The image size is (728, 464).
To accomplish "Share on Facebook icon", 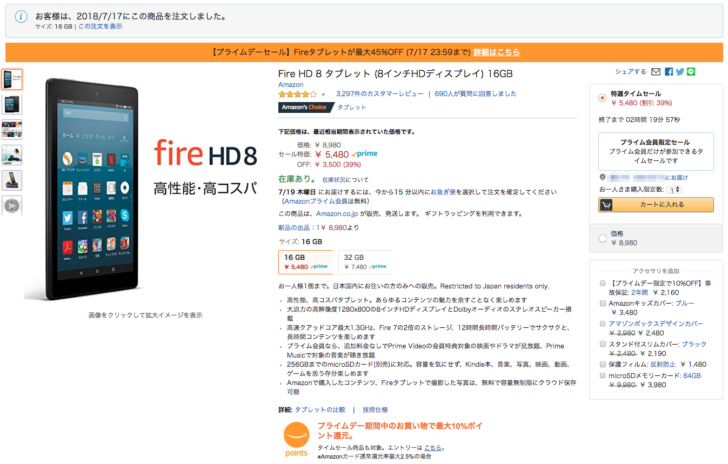I will tap(669, 72).
